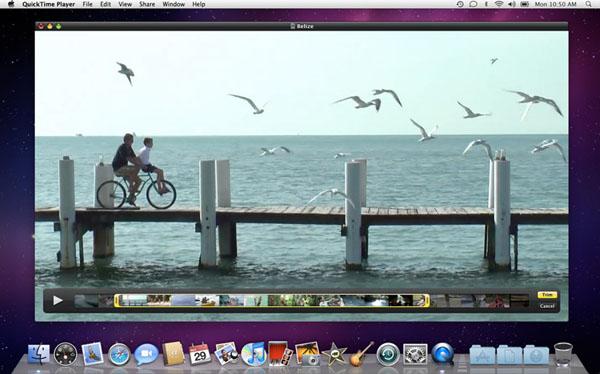
Task: Open the Window menu
Action: point(174,4)
